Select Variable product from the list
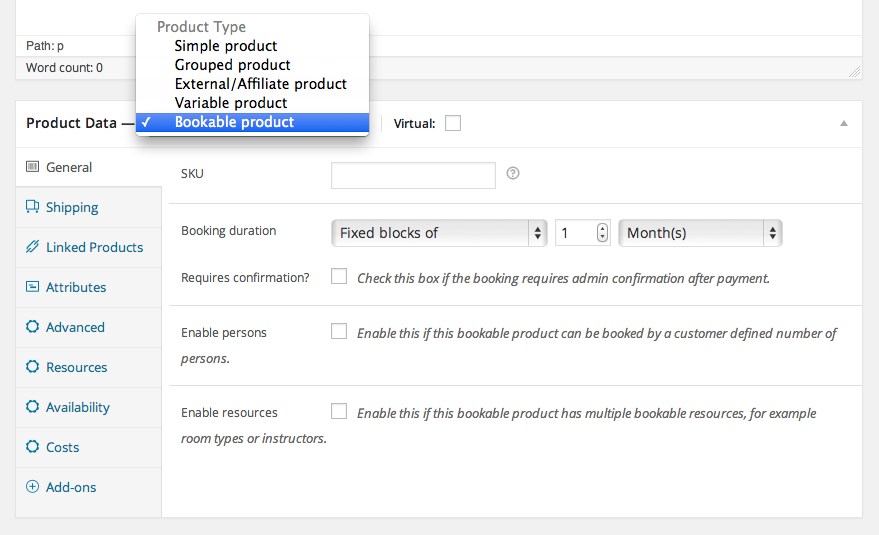Image resolution: width=879 pixels, height=535 pixels. [231, 103]
